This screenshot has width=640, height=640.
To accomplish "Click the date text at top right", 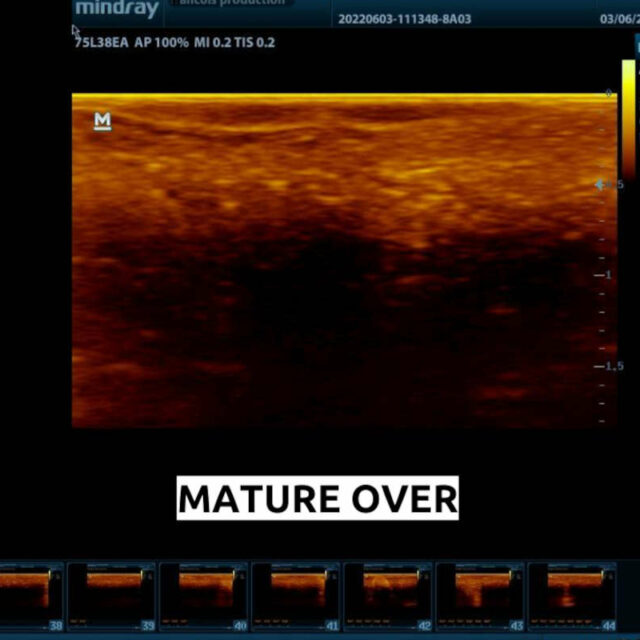I will 620,19.
